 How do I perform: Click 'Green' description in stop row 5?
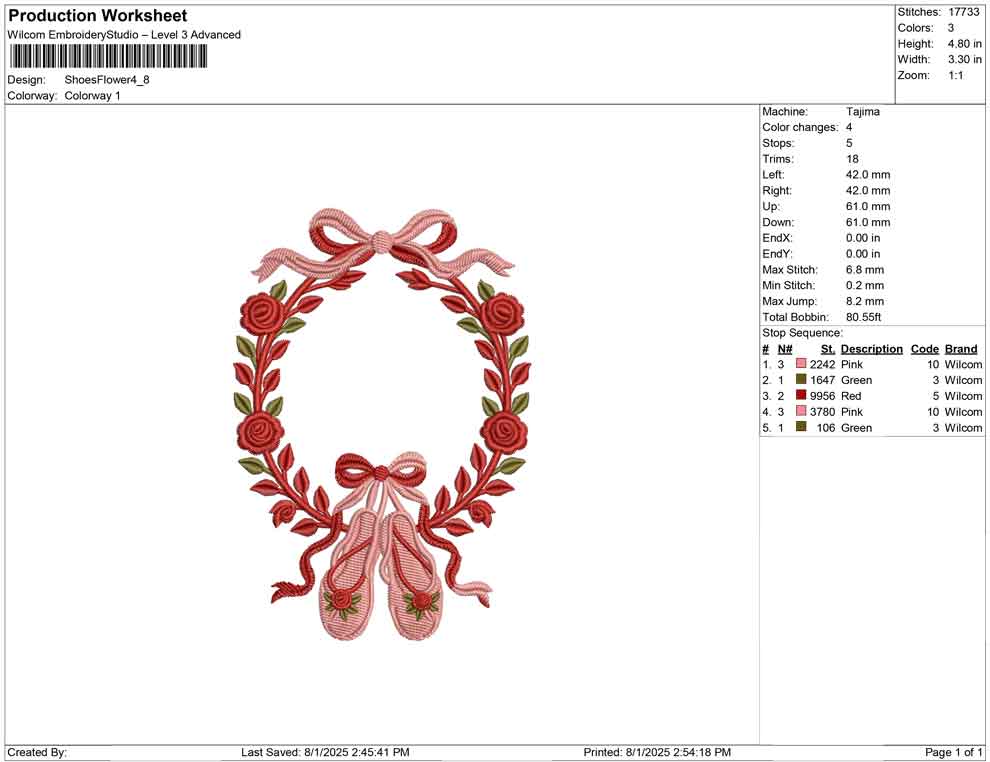pos(856,427)
